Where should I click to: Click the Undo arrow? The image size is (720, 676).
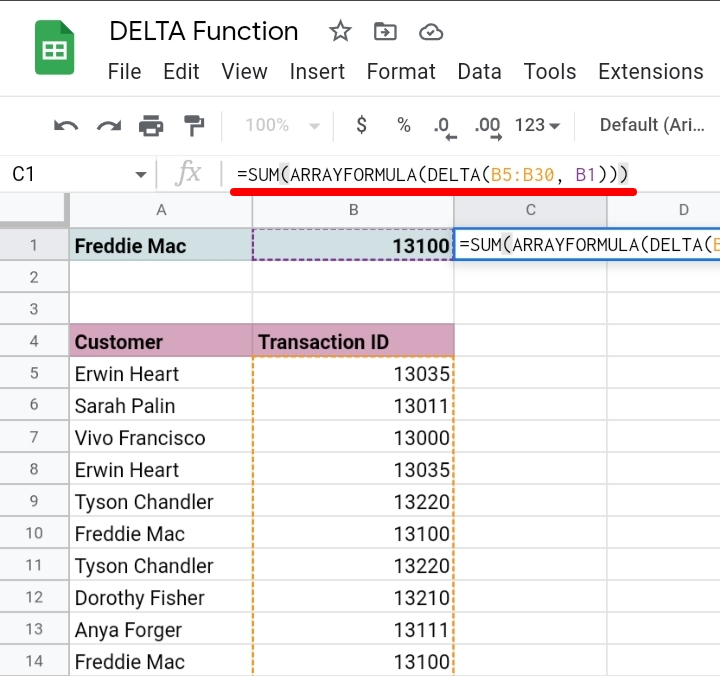coord(66,125)
